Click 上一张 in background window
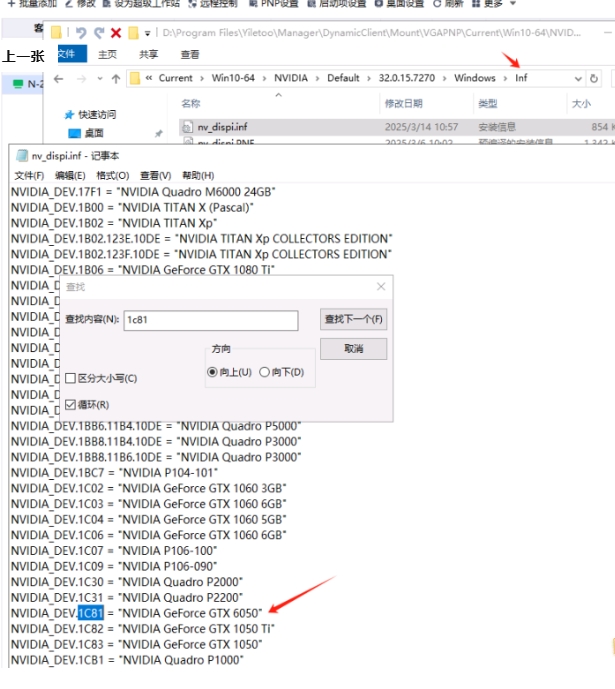The height and width of the screenshot is (689, 615). click(23, 56)
